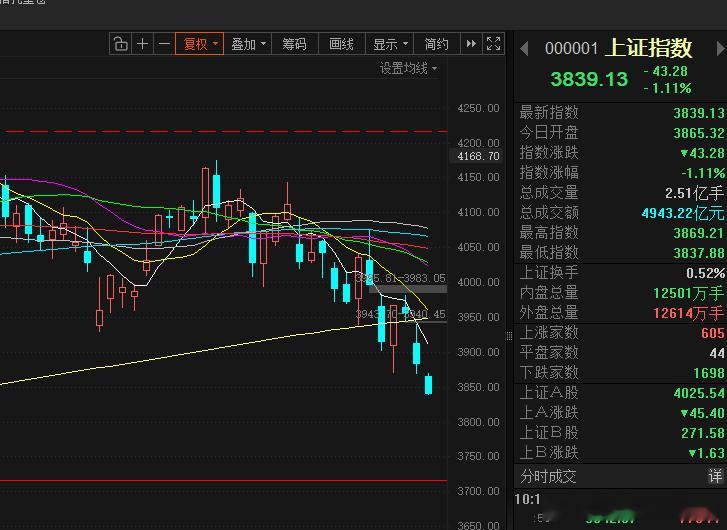
Task: Select the 画线 drawing tool button
Action: click(x=342, y=44)
